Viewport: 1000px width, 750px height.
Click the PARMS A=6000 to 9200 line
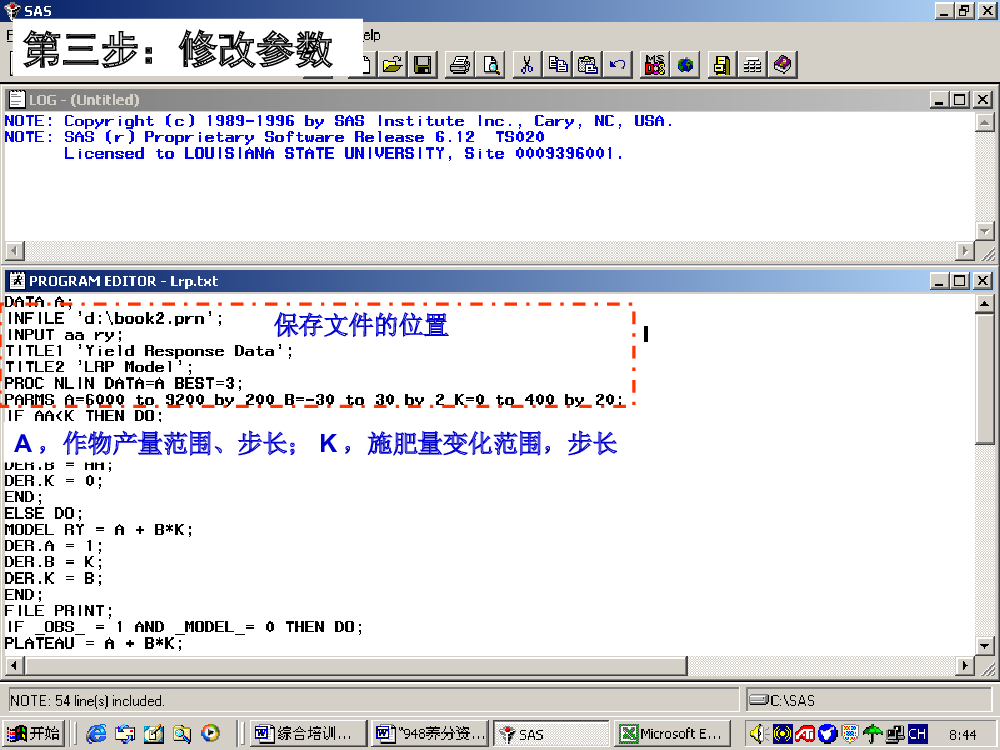pyautogui.click(x=313, y=400)
